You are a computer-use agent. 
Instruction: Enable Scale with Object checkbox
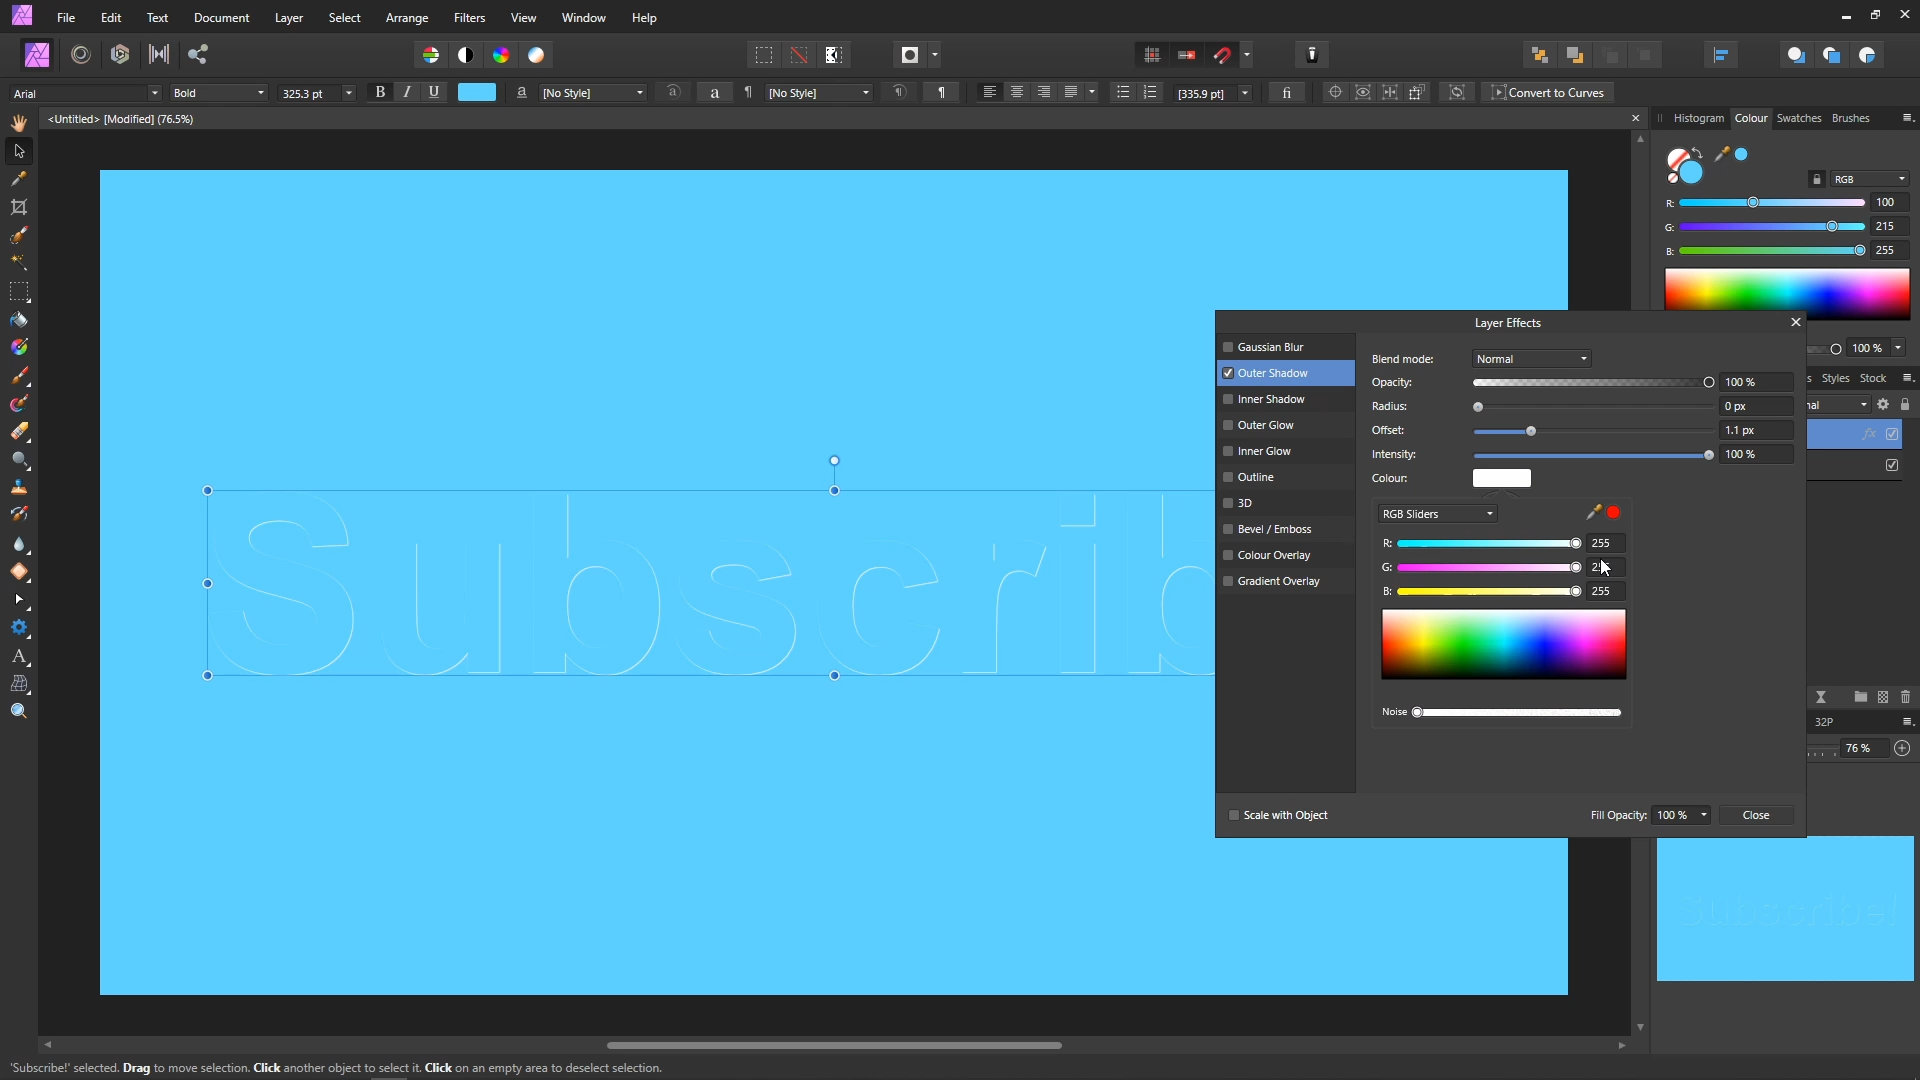pos(1234,815)
